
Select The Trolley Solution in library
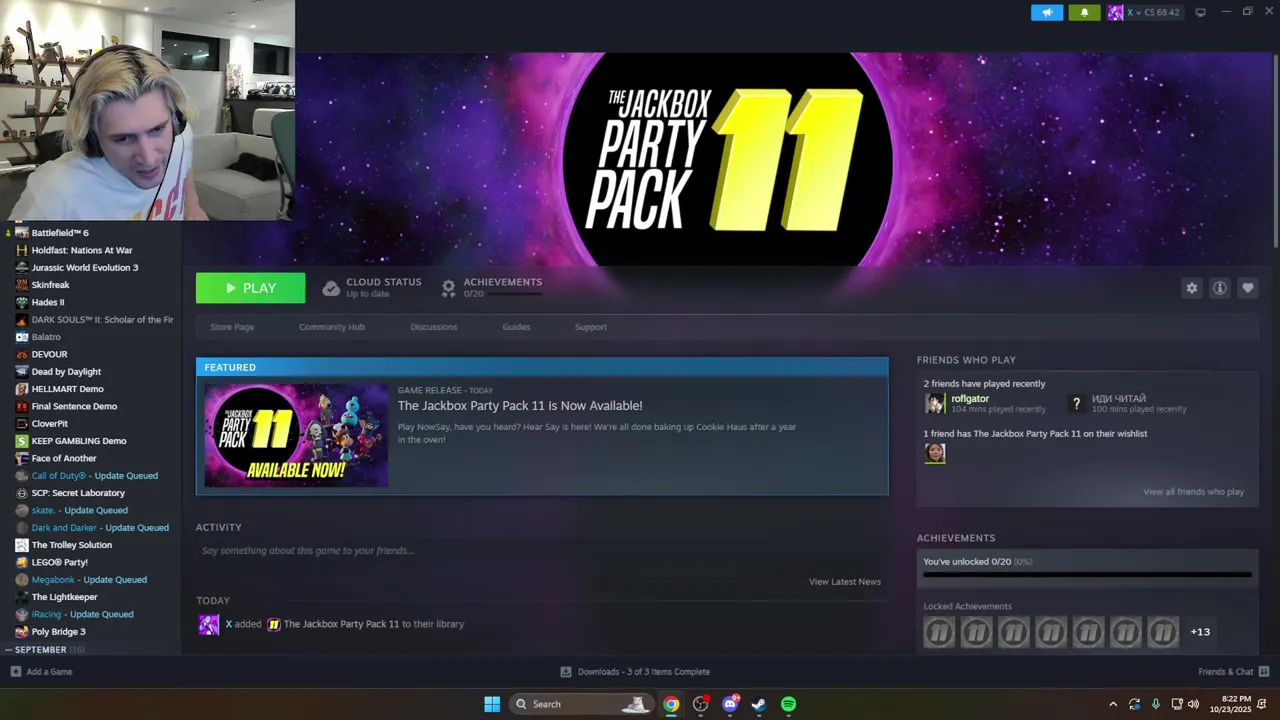pos(72,545)
